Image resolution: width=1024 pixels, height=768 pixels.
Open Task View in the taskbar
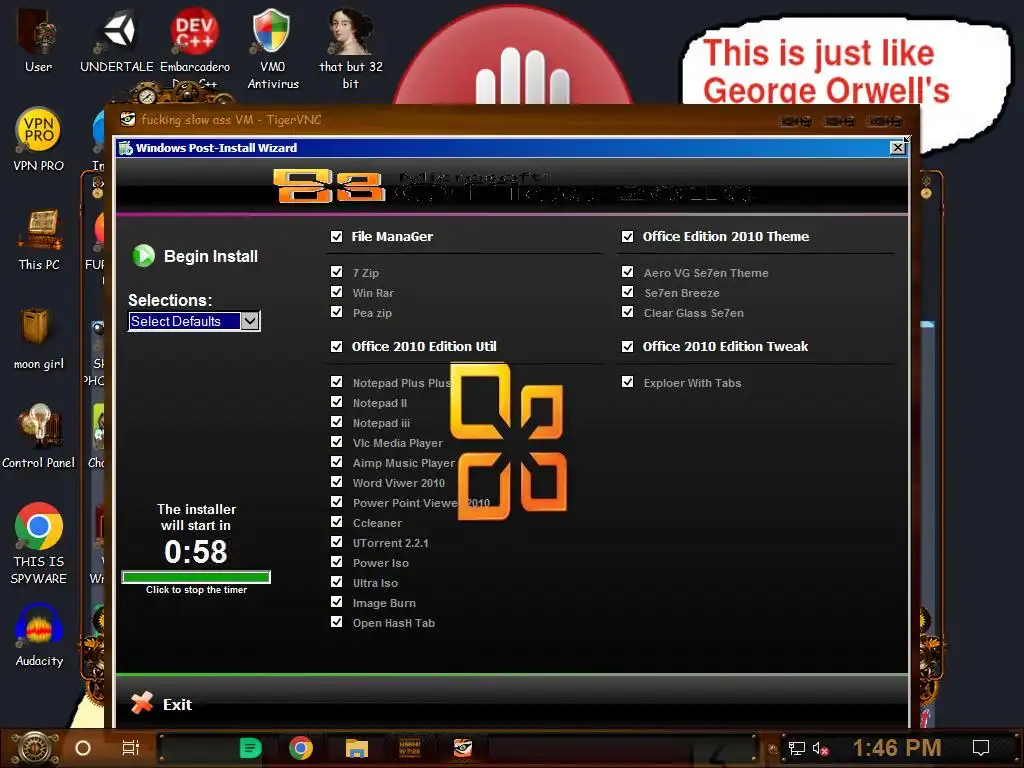click(131, 748)
